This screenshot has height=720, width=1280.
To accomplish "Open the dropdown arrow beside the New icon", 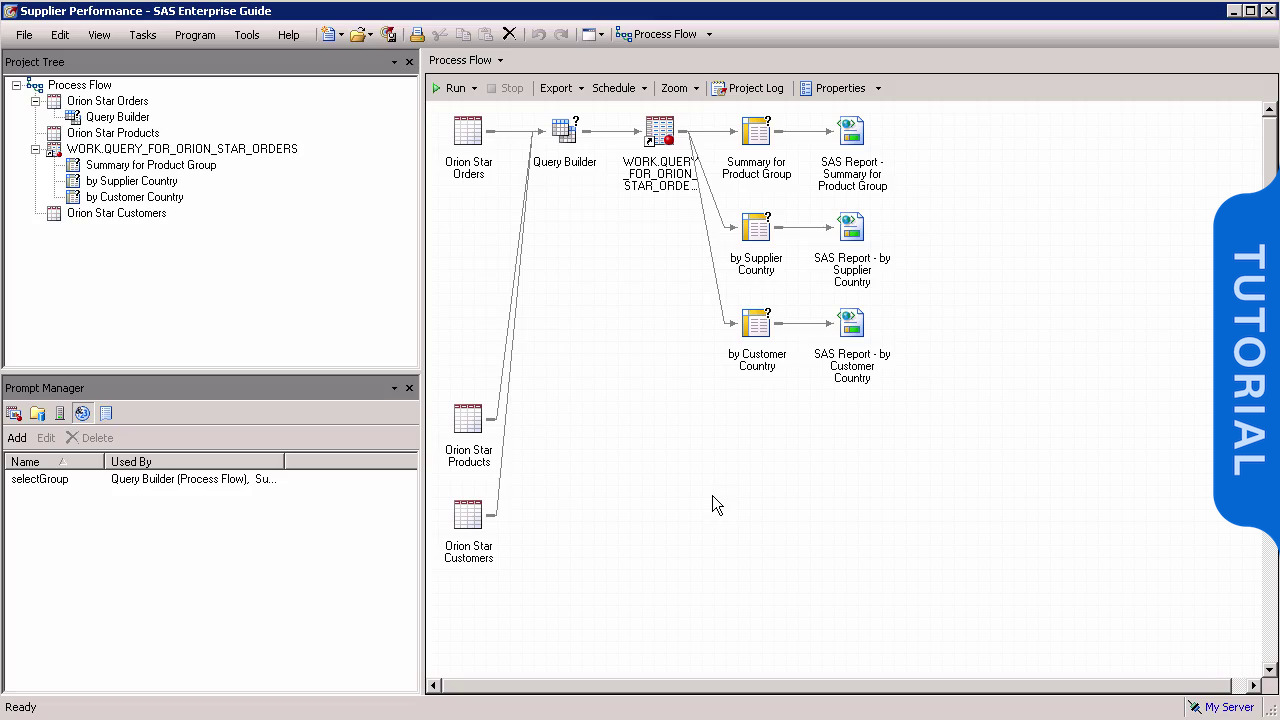I will 341,34.
